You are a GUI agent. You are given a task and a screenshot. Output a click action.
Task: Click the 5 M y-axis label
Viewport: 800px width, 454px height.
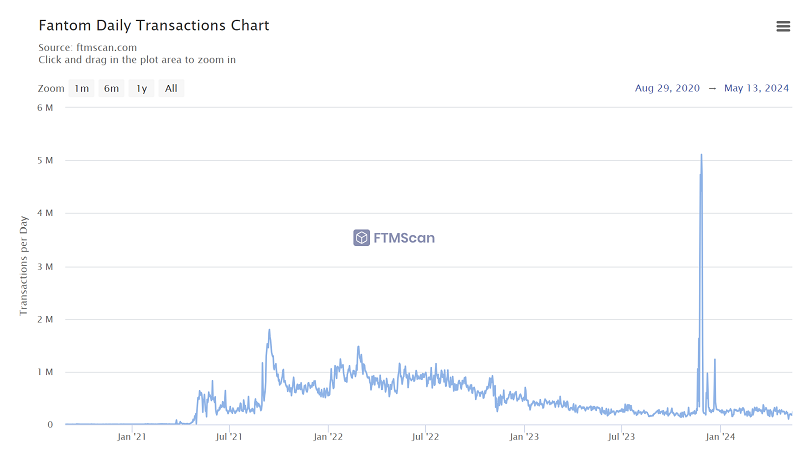pos(44,160)
